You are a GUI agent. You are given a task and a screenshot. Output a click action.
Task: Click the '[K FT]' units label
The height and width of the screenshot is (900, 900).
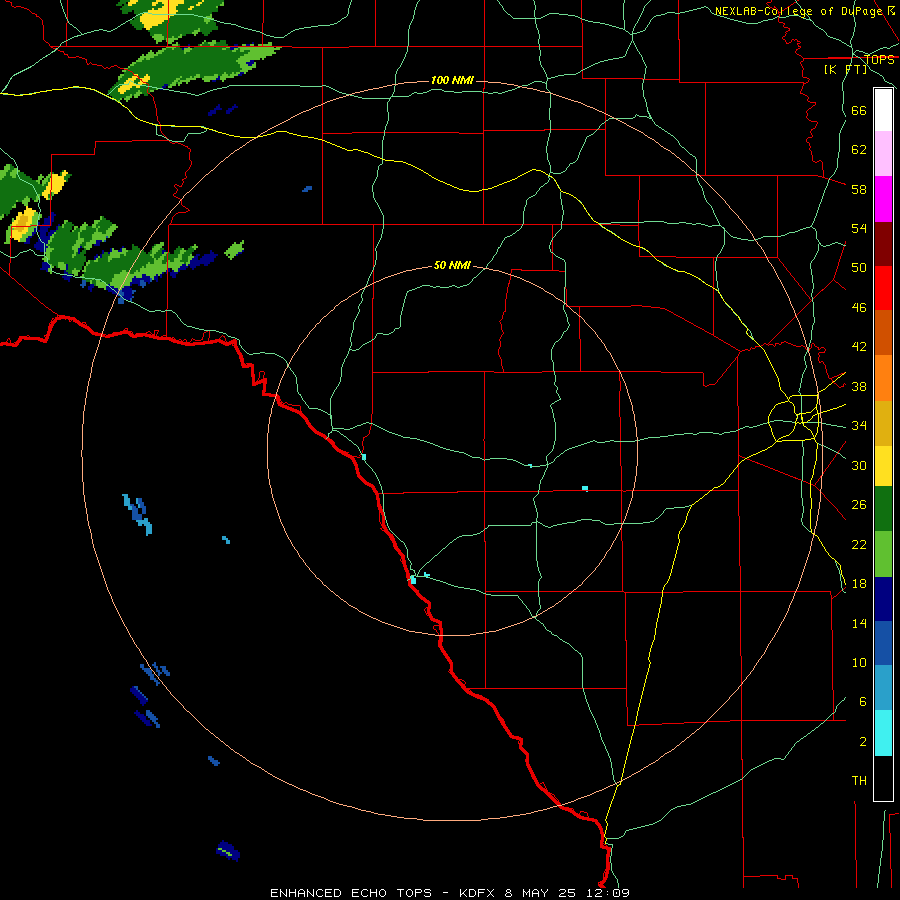pyautogui.click(x=845, y=70)
